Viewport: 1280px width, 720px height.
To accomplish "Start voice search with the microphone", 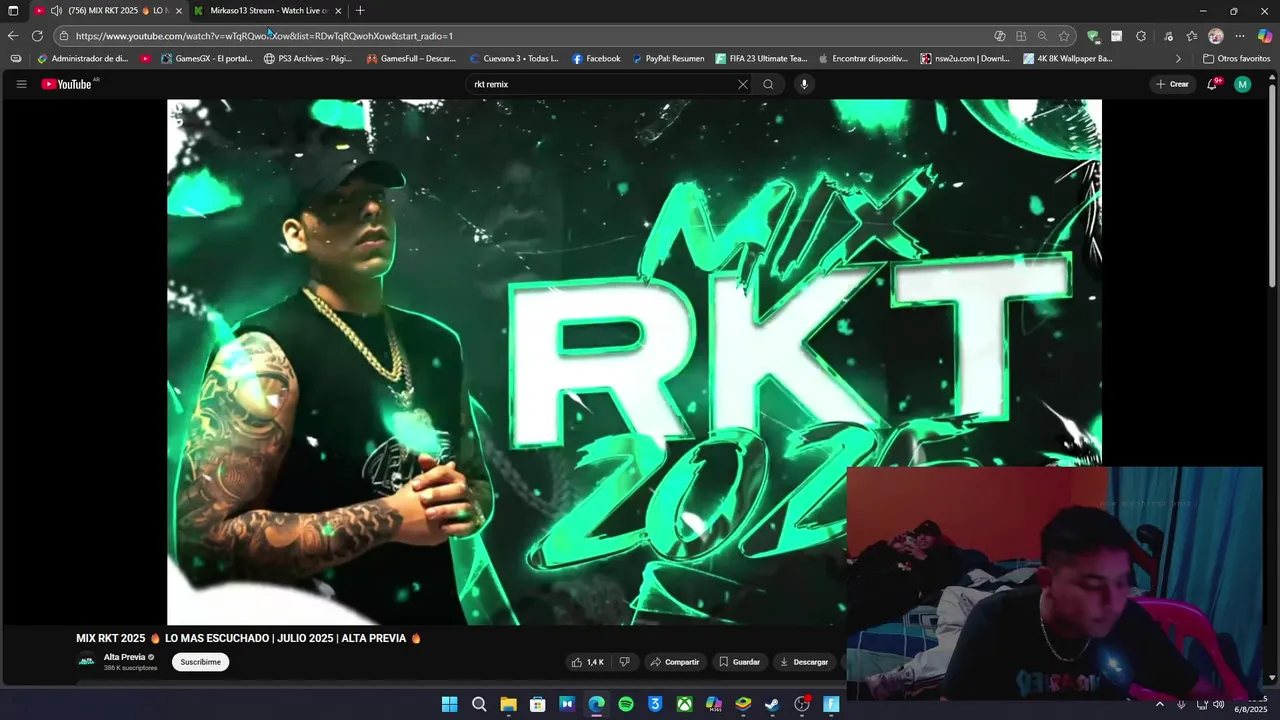I will 804,84.
